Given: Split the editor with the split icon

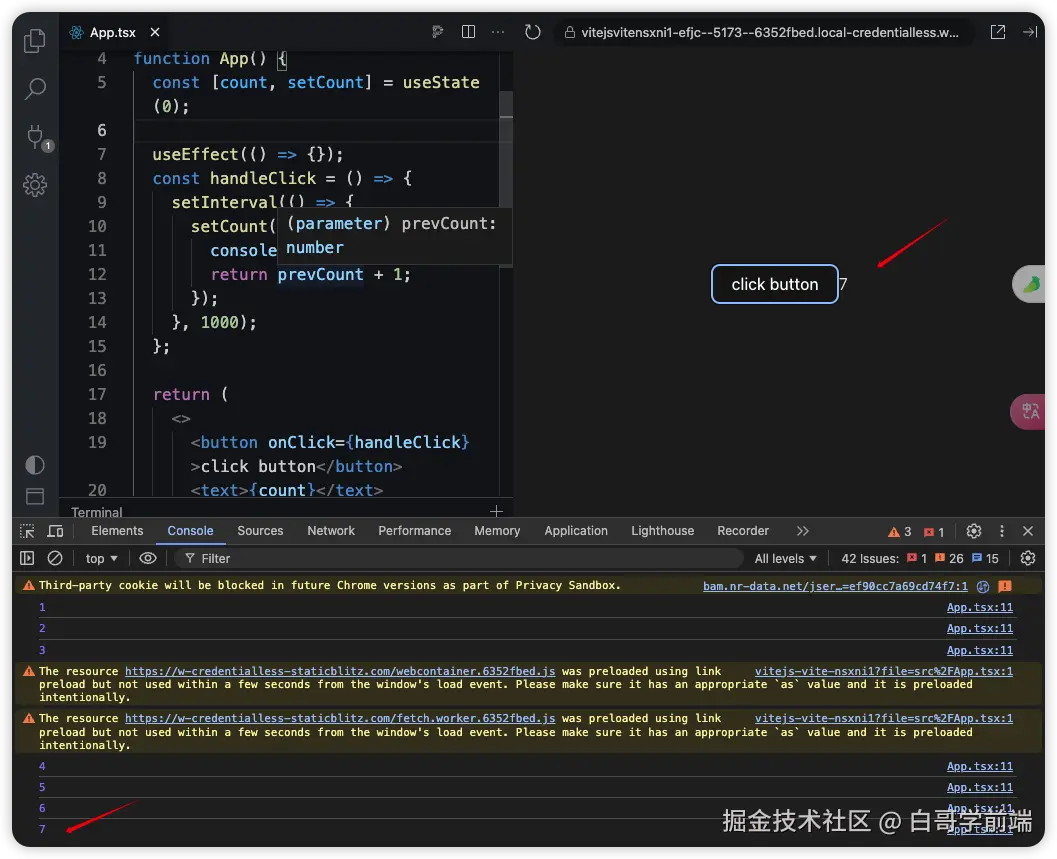Looking at the screenshot, I should point(469,32).
